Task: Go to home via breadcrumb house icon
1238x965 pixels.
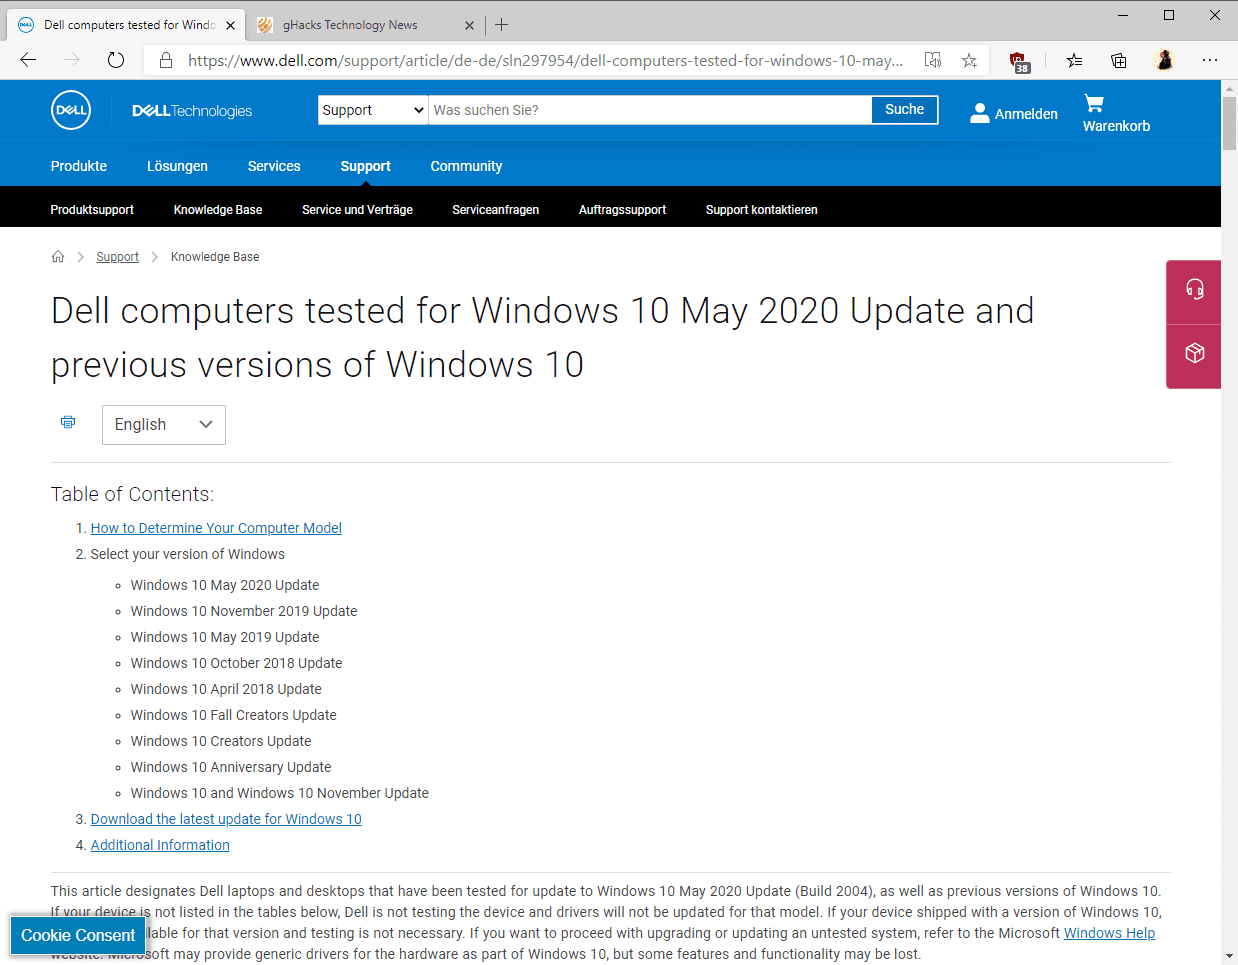Action: pyautogui.click(x=58, y=257)
